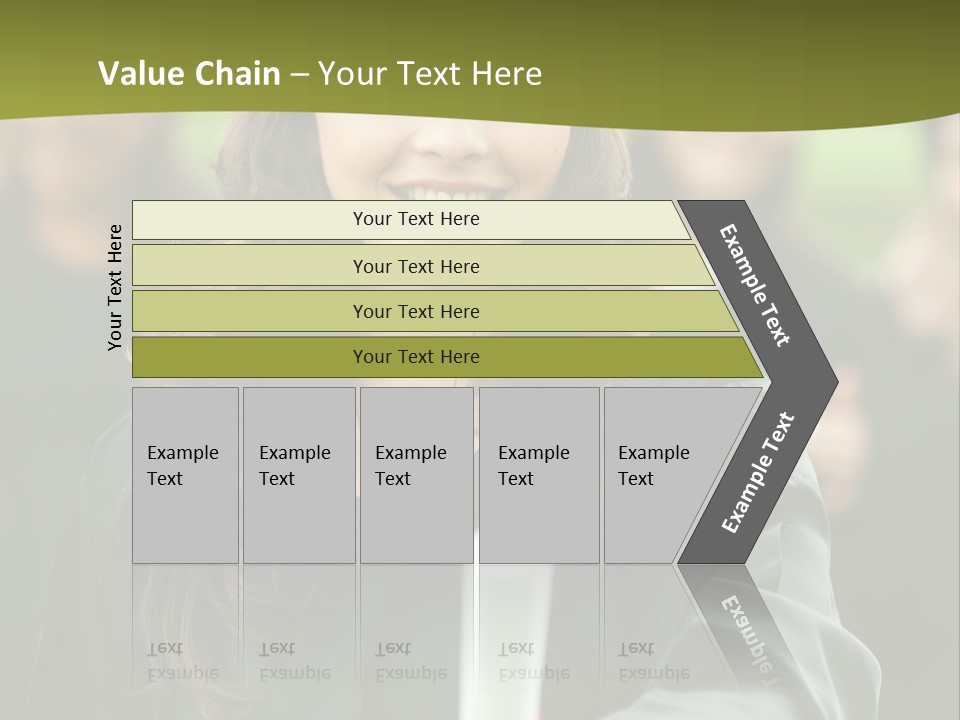Click the second gray 'Example Text' box
960x720 pixels.
tap(299, 474)
